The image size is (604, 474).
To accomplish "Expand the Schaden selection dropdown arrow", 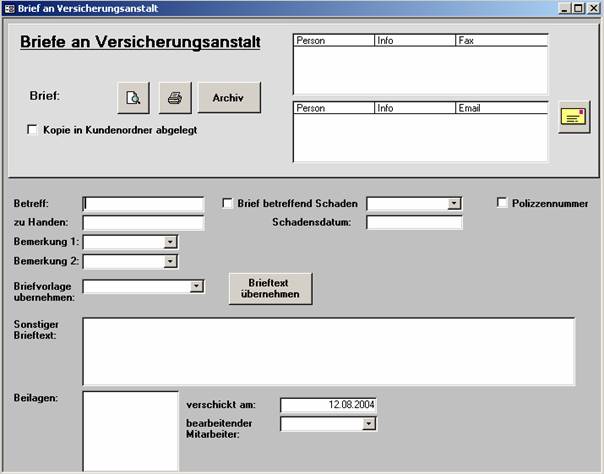I will click(x=455, y=204).
